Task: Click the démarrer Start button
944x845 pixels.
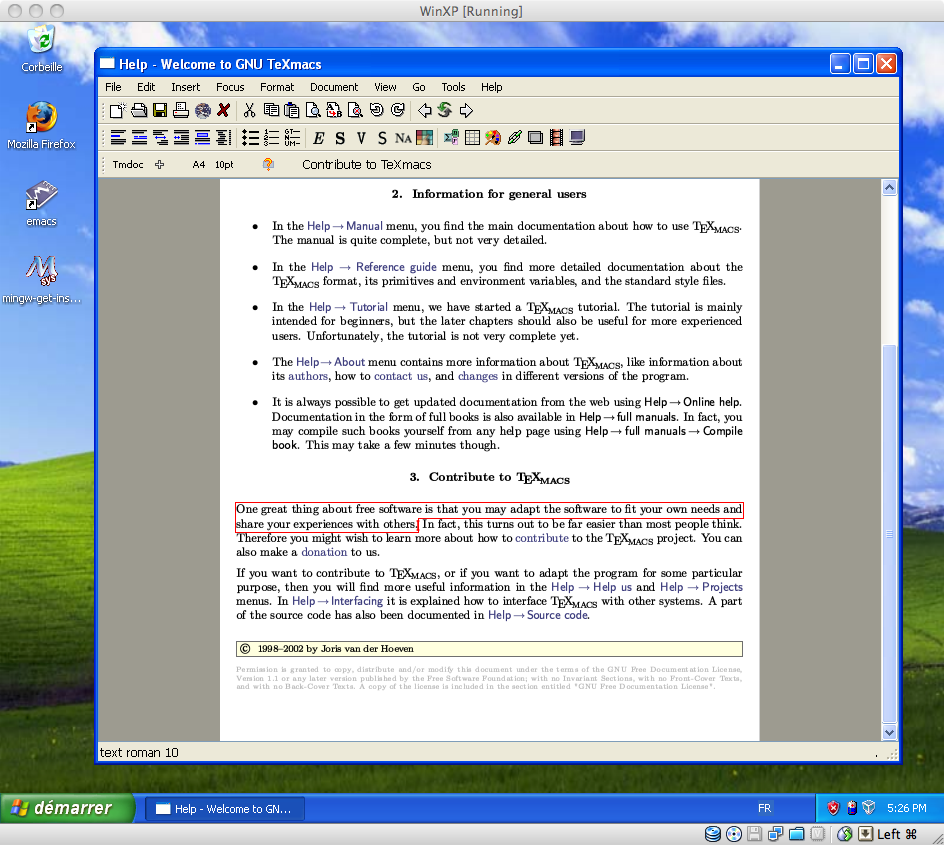Action: coord(67,808)
